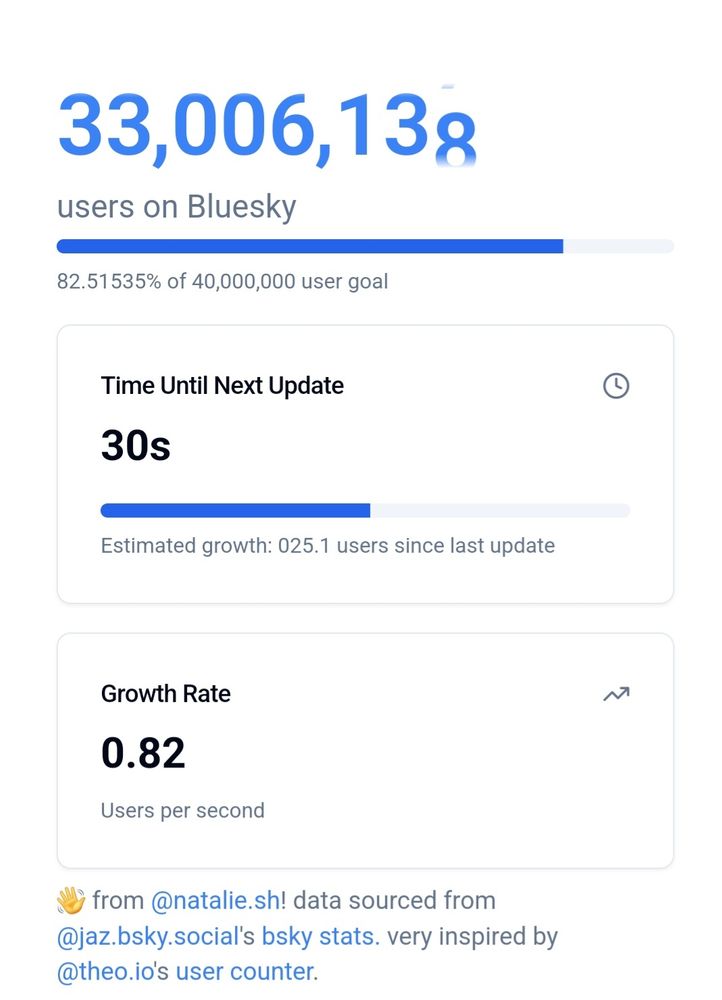Viewport: 722px width, 1000px height.
Task: Click the 0.82 growth rate value
Action: pyautogui.click(x=143, y=753)
